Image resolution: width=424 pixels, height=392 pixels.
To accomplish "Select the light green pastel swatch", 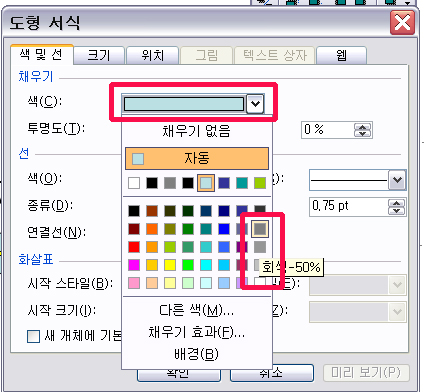I will tap(188, 283).
